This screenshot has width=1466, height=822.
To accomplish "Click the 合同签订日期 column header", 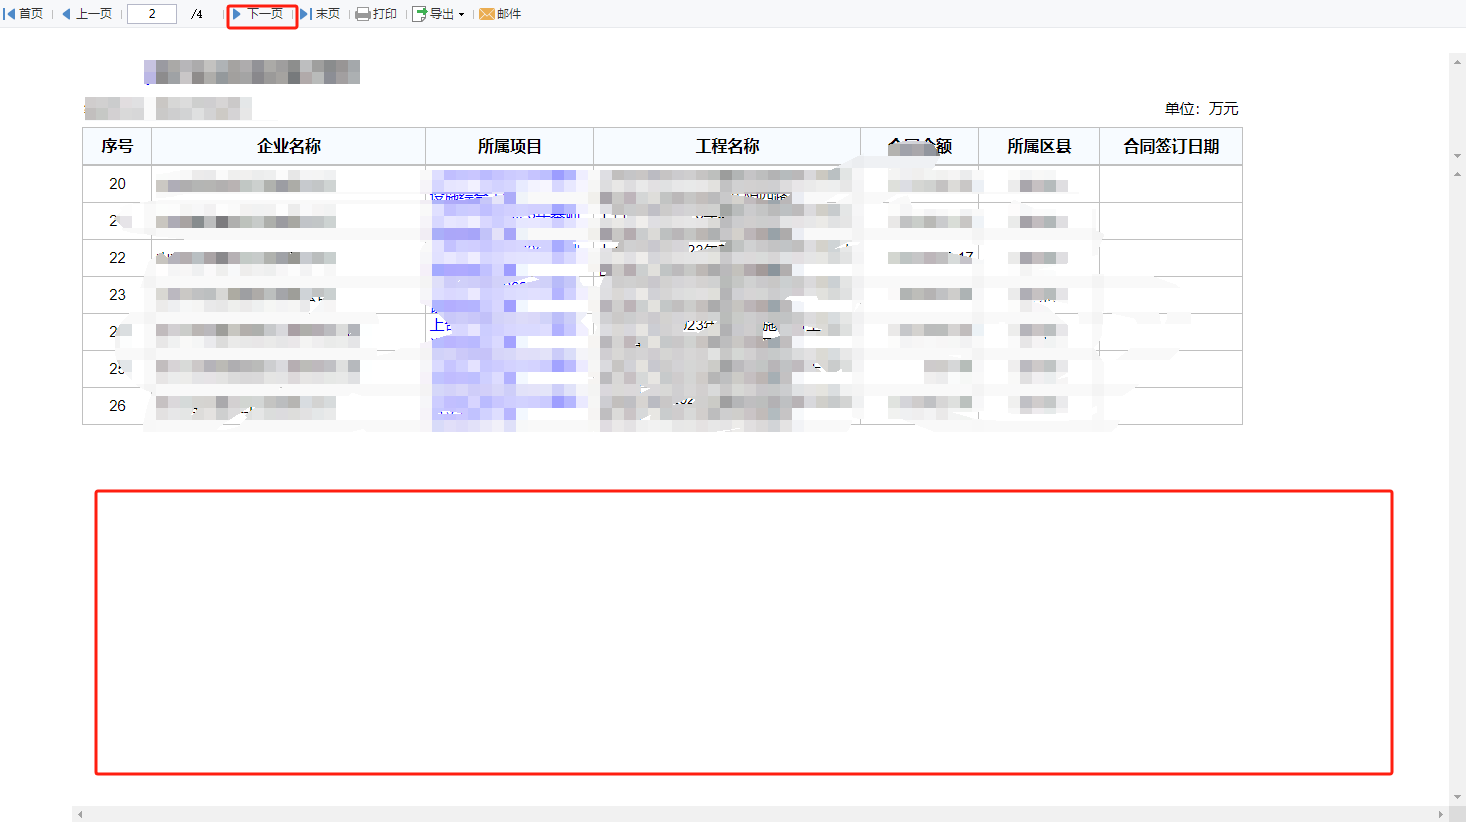I will tap(1171, 146).
